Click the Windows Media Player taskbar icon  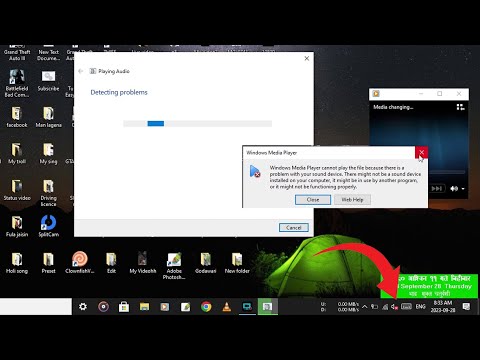[x=165, y=307]
